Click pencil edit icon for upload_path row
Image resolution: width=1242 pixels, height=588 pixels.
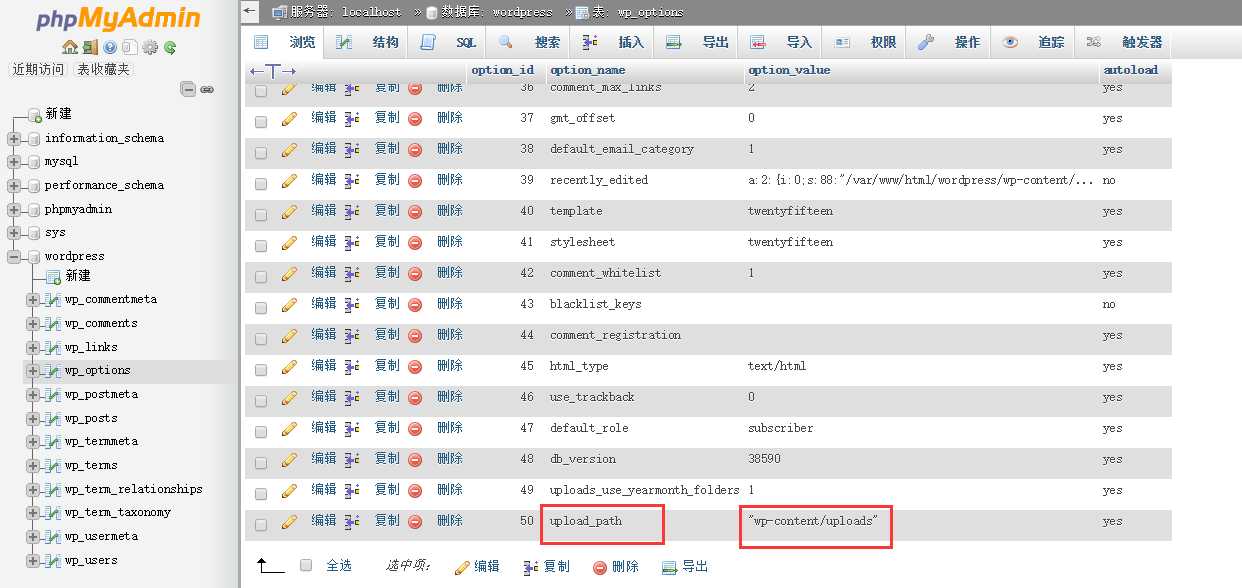(290, 521)
